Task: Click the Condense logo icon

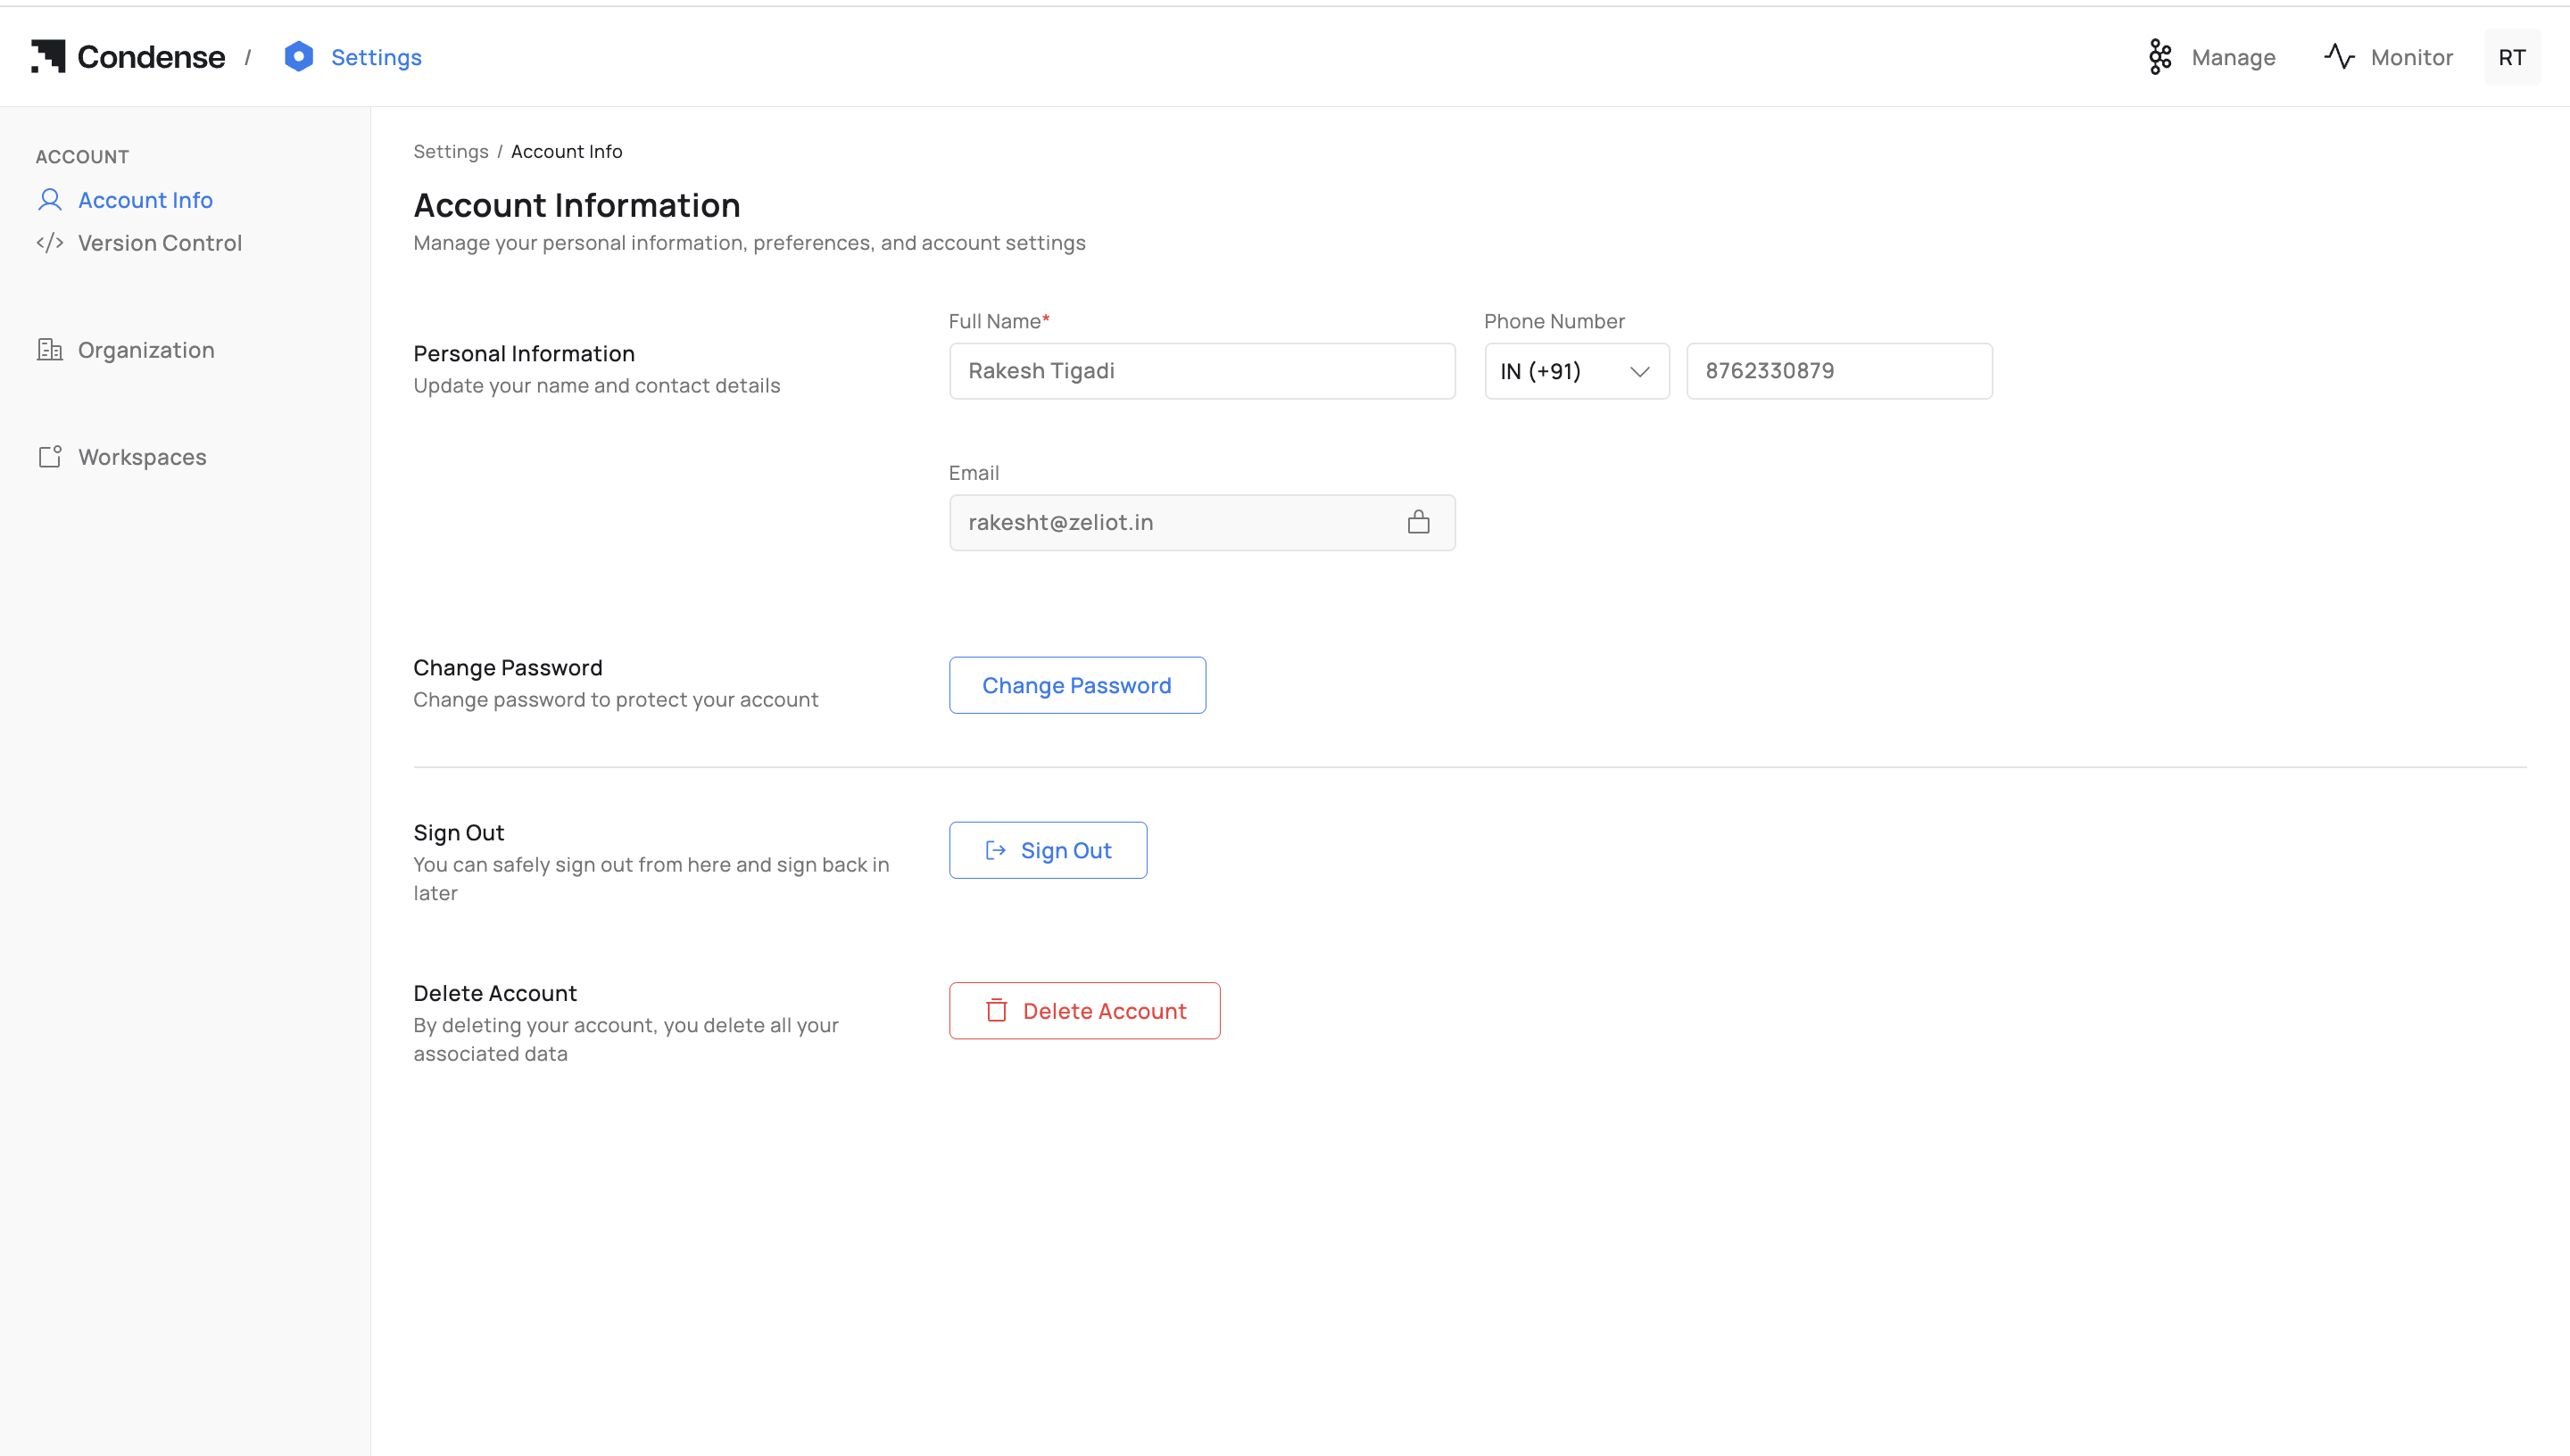Action: 48,57
